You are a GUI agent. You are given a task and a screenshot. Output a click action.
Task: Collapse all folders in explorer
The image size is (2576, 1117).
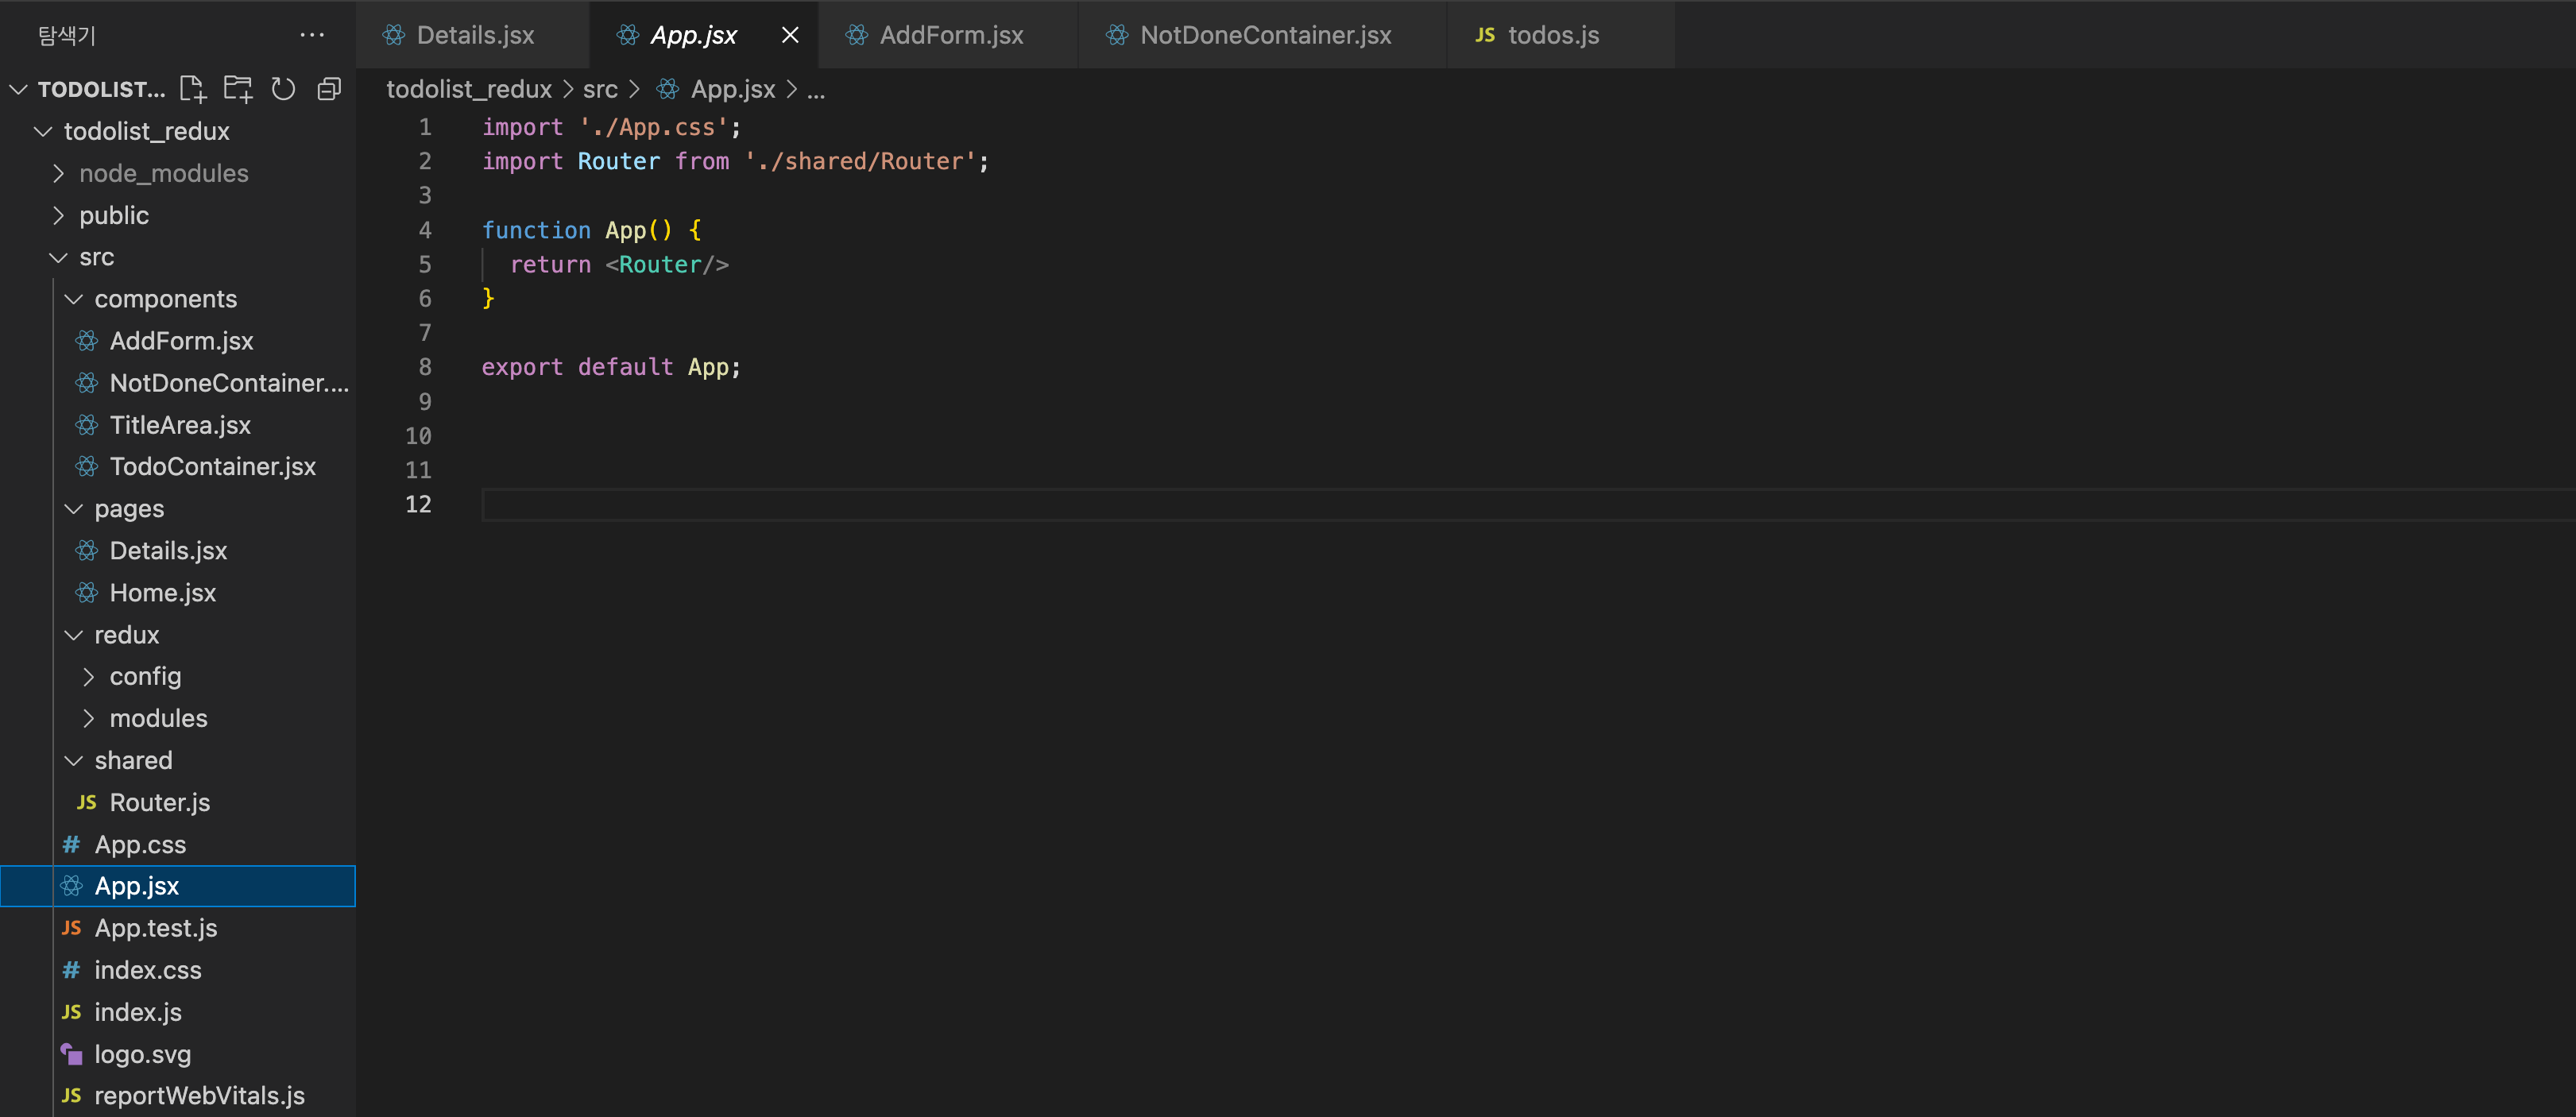click(x=329, y=89)
